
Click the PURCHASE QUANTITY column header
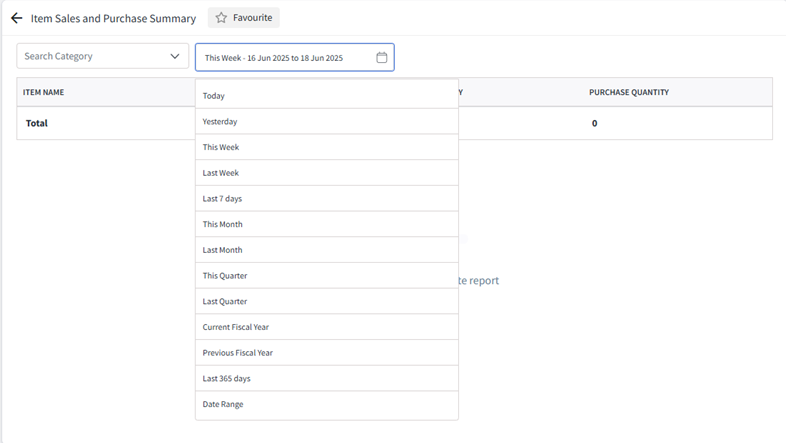point(629,92)
